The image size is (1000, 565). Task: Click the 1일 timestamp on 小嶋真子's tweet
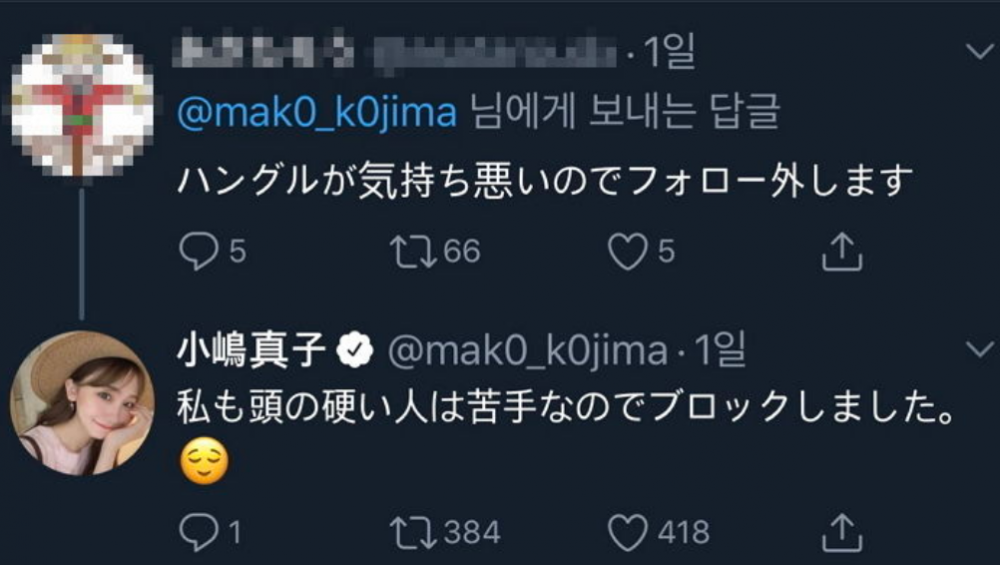coord(719,350)
